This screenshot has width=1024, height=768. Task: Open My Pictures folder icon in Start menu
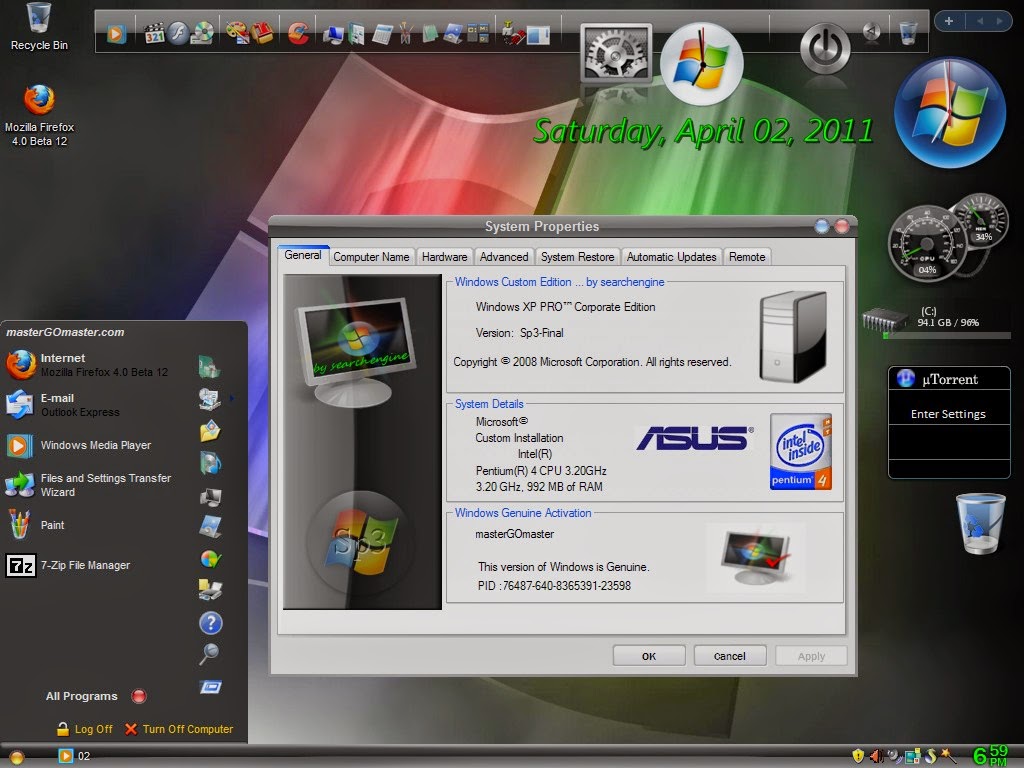[210, 431]
